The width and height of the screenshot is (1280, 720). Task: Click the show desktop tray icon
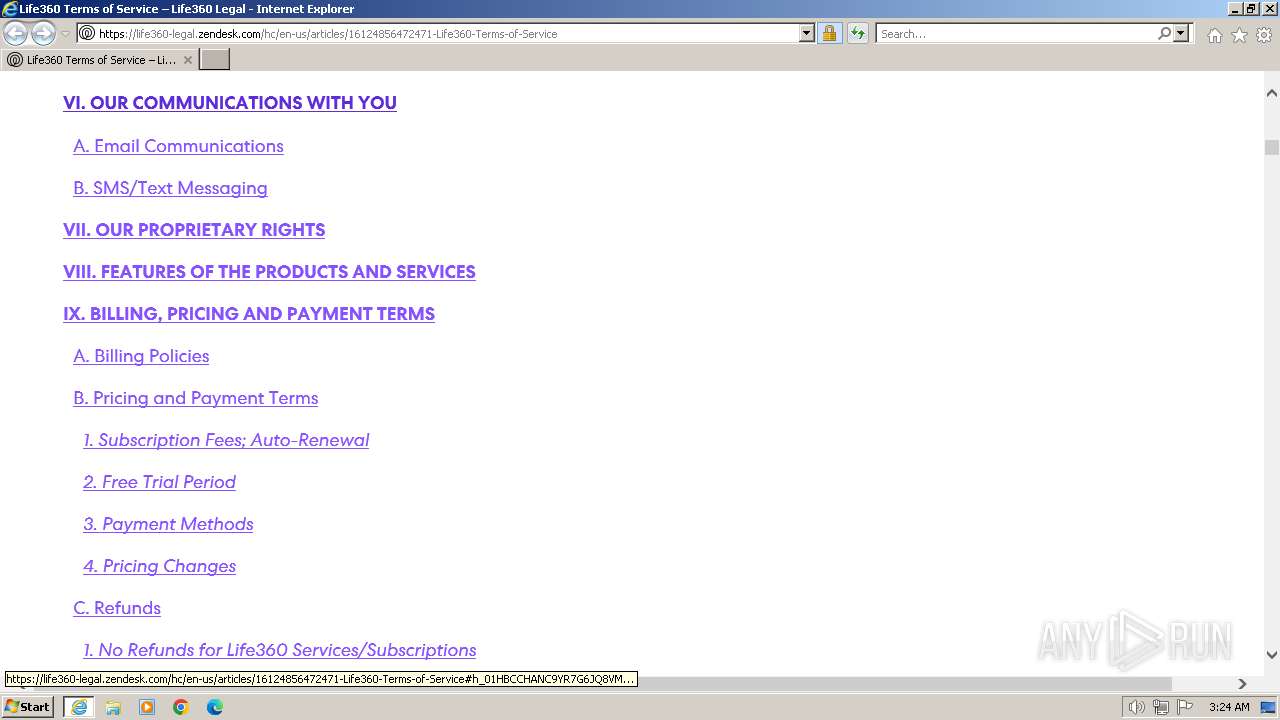(x=1268, y=707)
